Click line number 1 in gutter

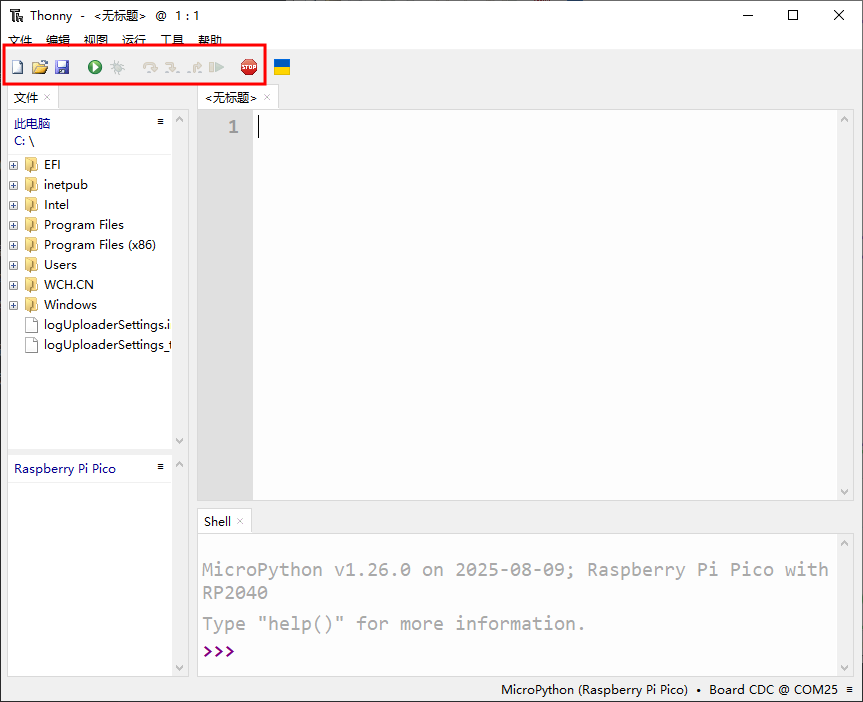coord(233,127)
